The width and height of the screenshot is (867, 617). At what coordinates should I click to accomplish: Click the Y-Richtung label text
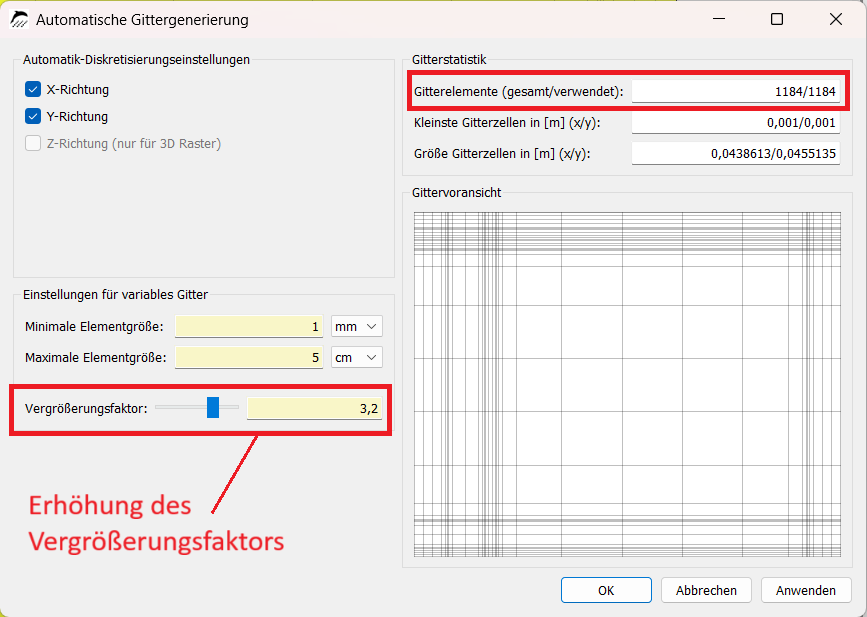(77, 117)
